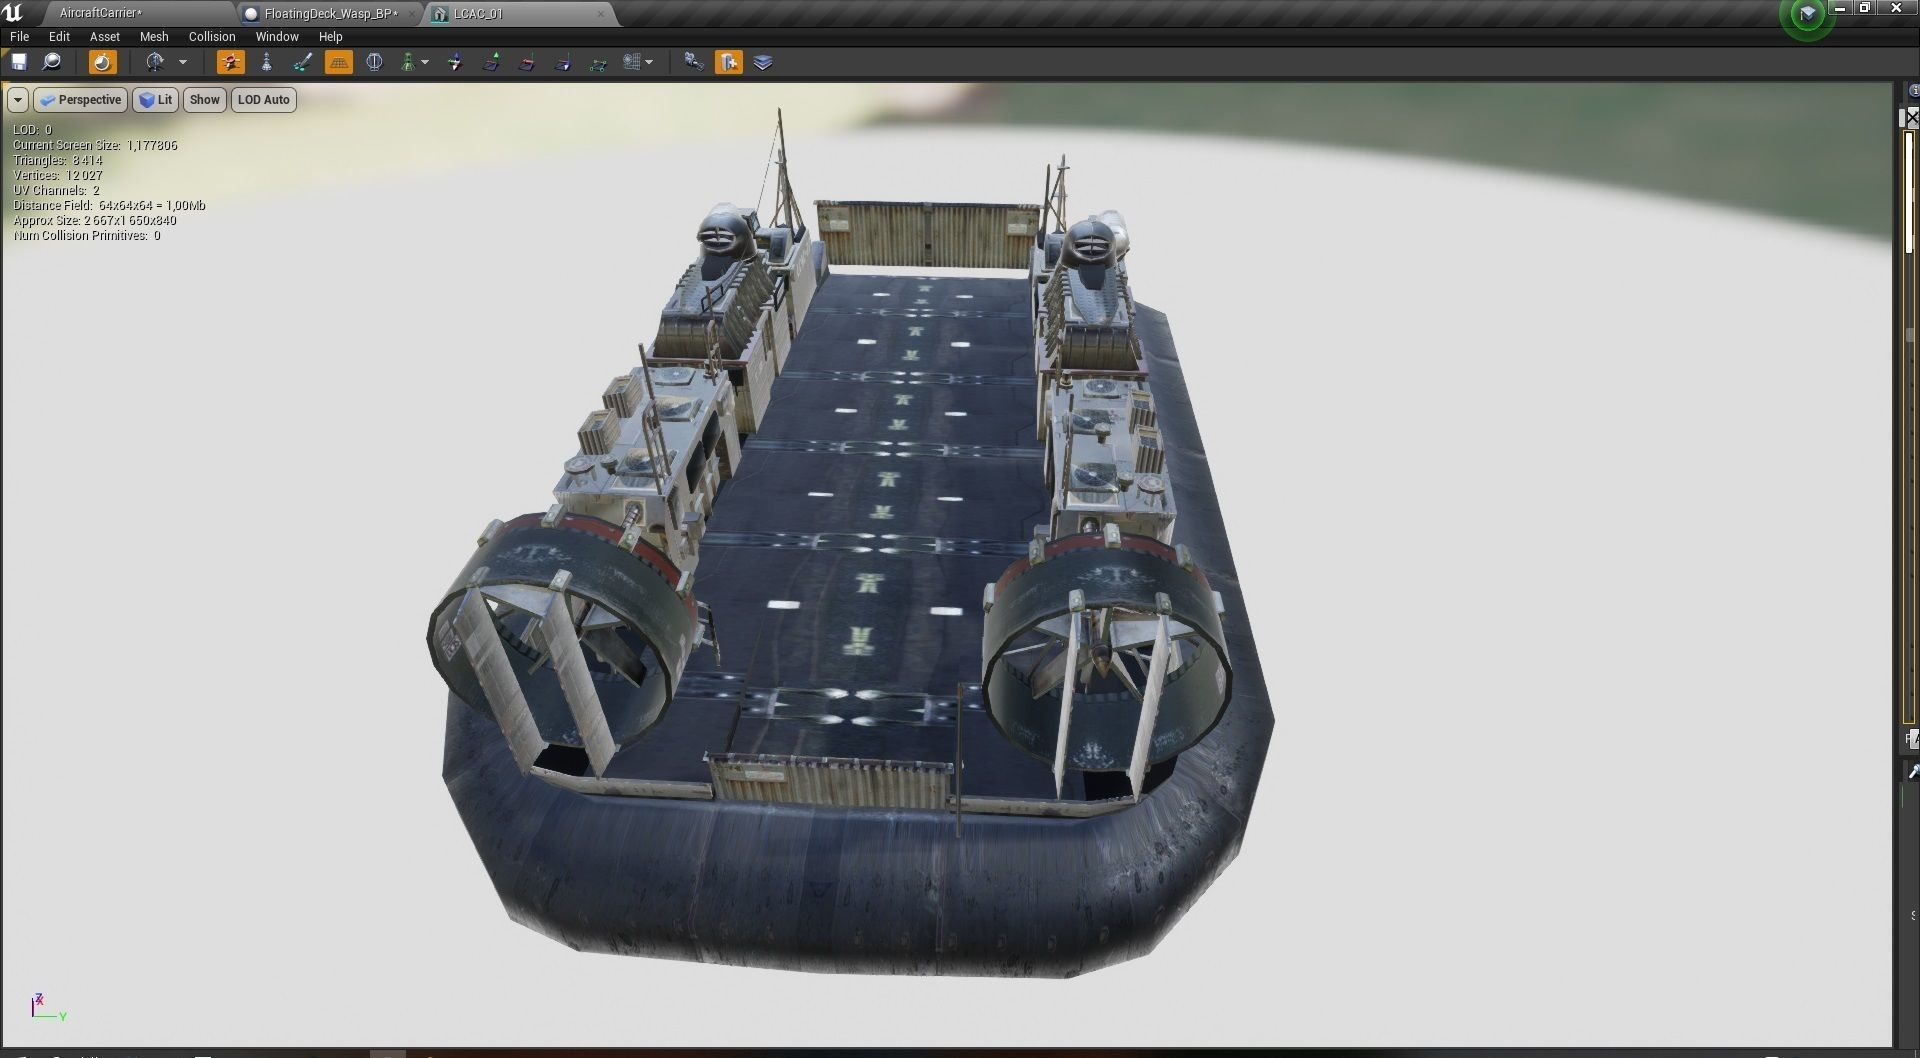Open viewport options arrow dropdown
This screenshot has height=1058, width=1920.
click(18, 99)
